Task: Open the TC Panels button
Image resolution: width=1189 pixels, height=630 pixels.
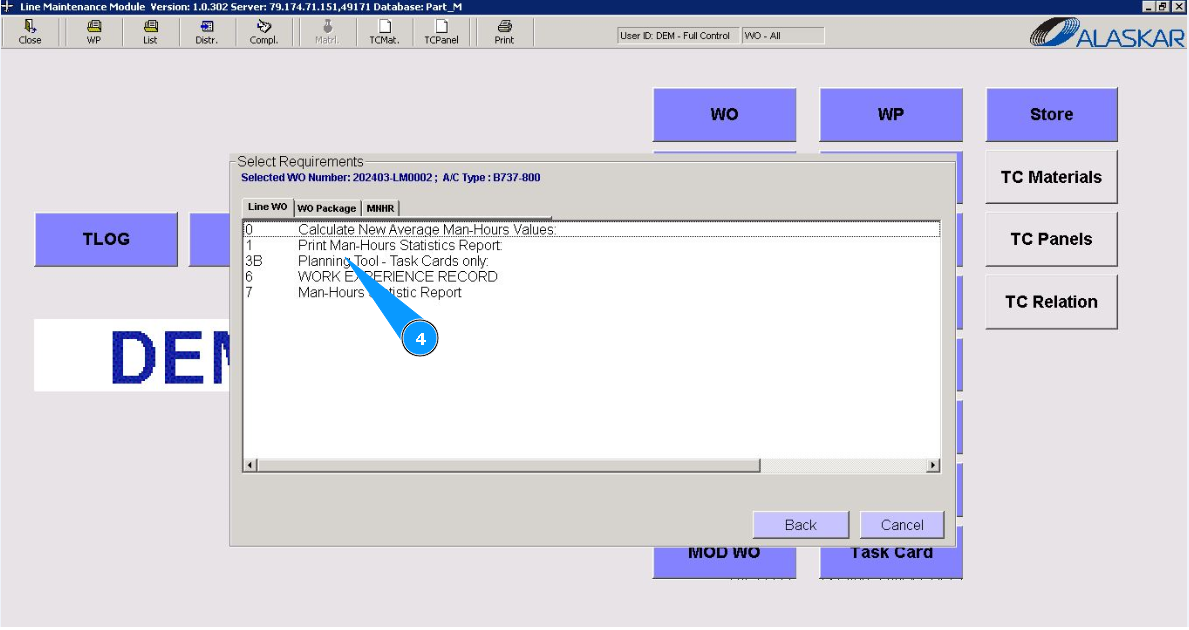Action: pos(1052,239)
